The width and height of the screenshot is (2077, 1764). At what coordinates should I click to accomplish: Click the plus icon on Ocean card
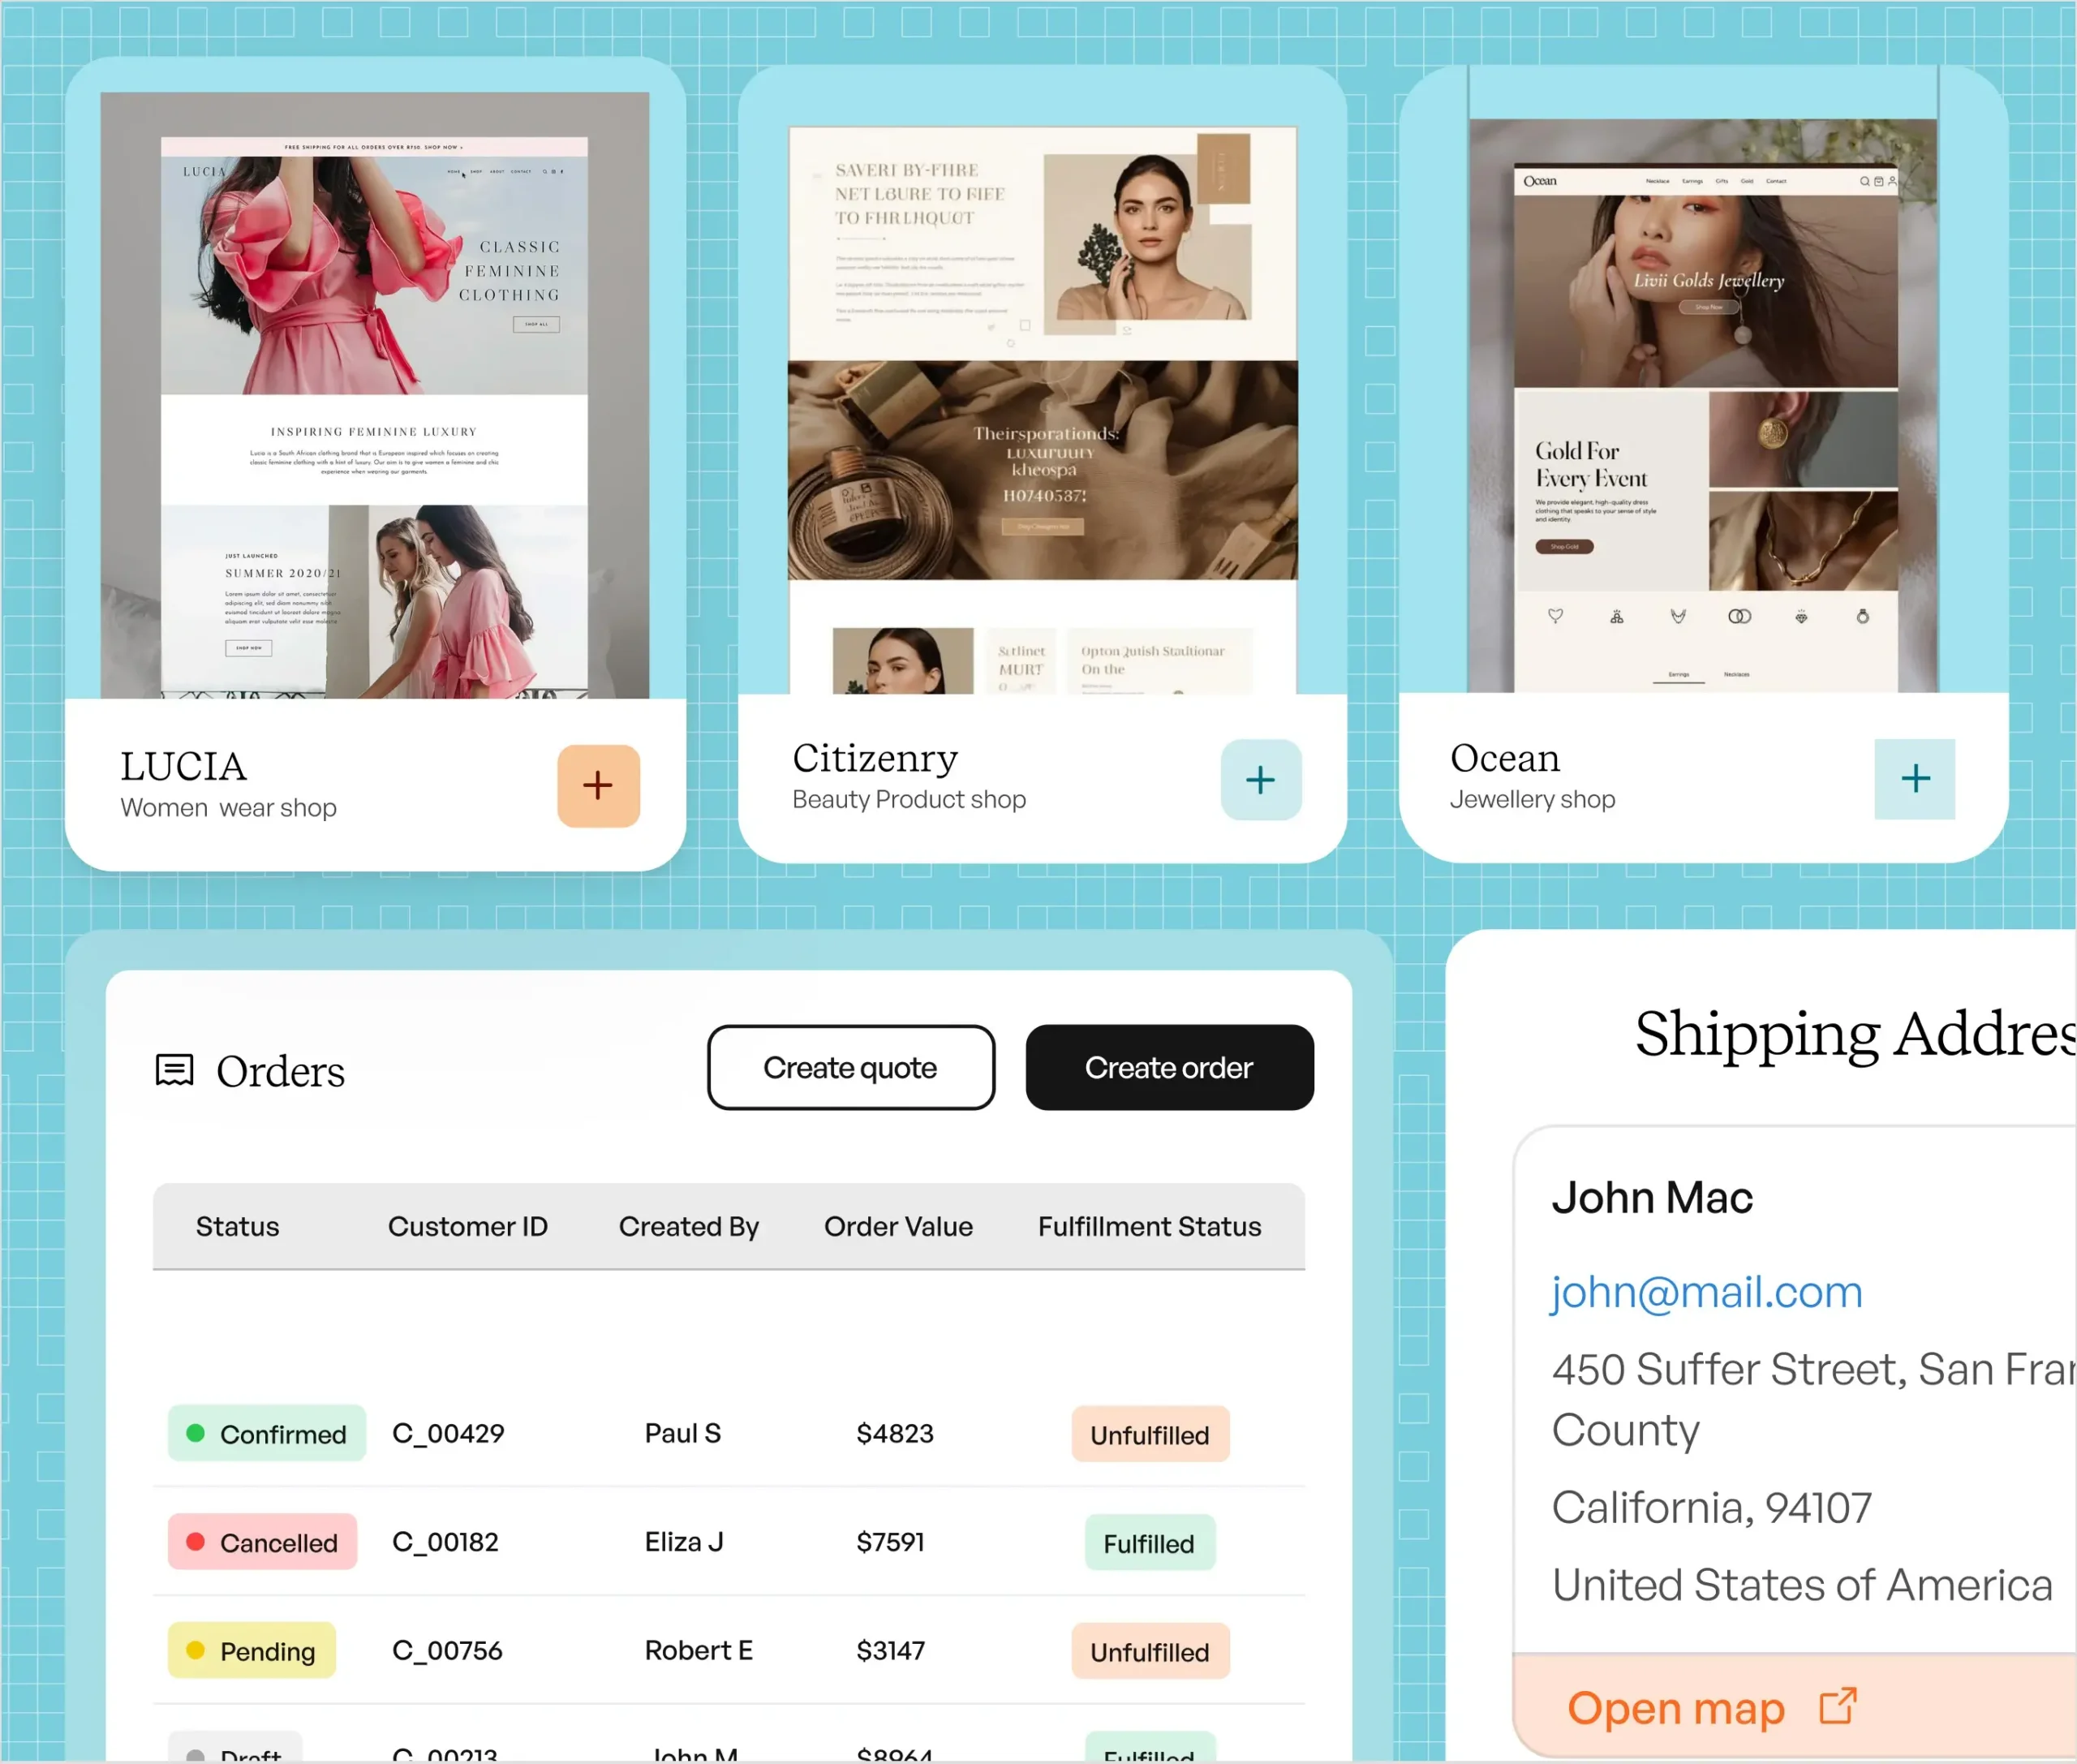click(x=1915, y=779)
